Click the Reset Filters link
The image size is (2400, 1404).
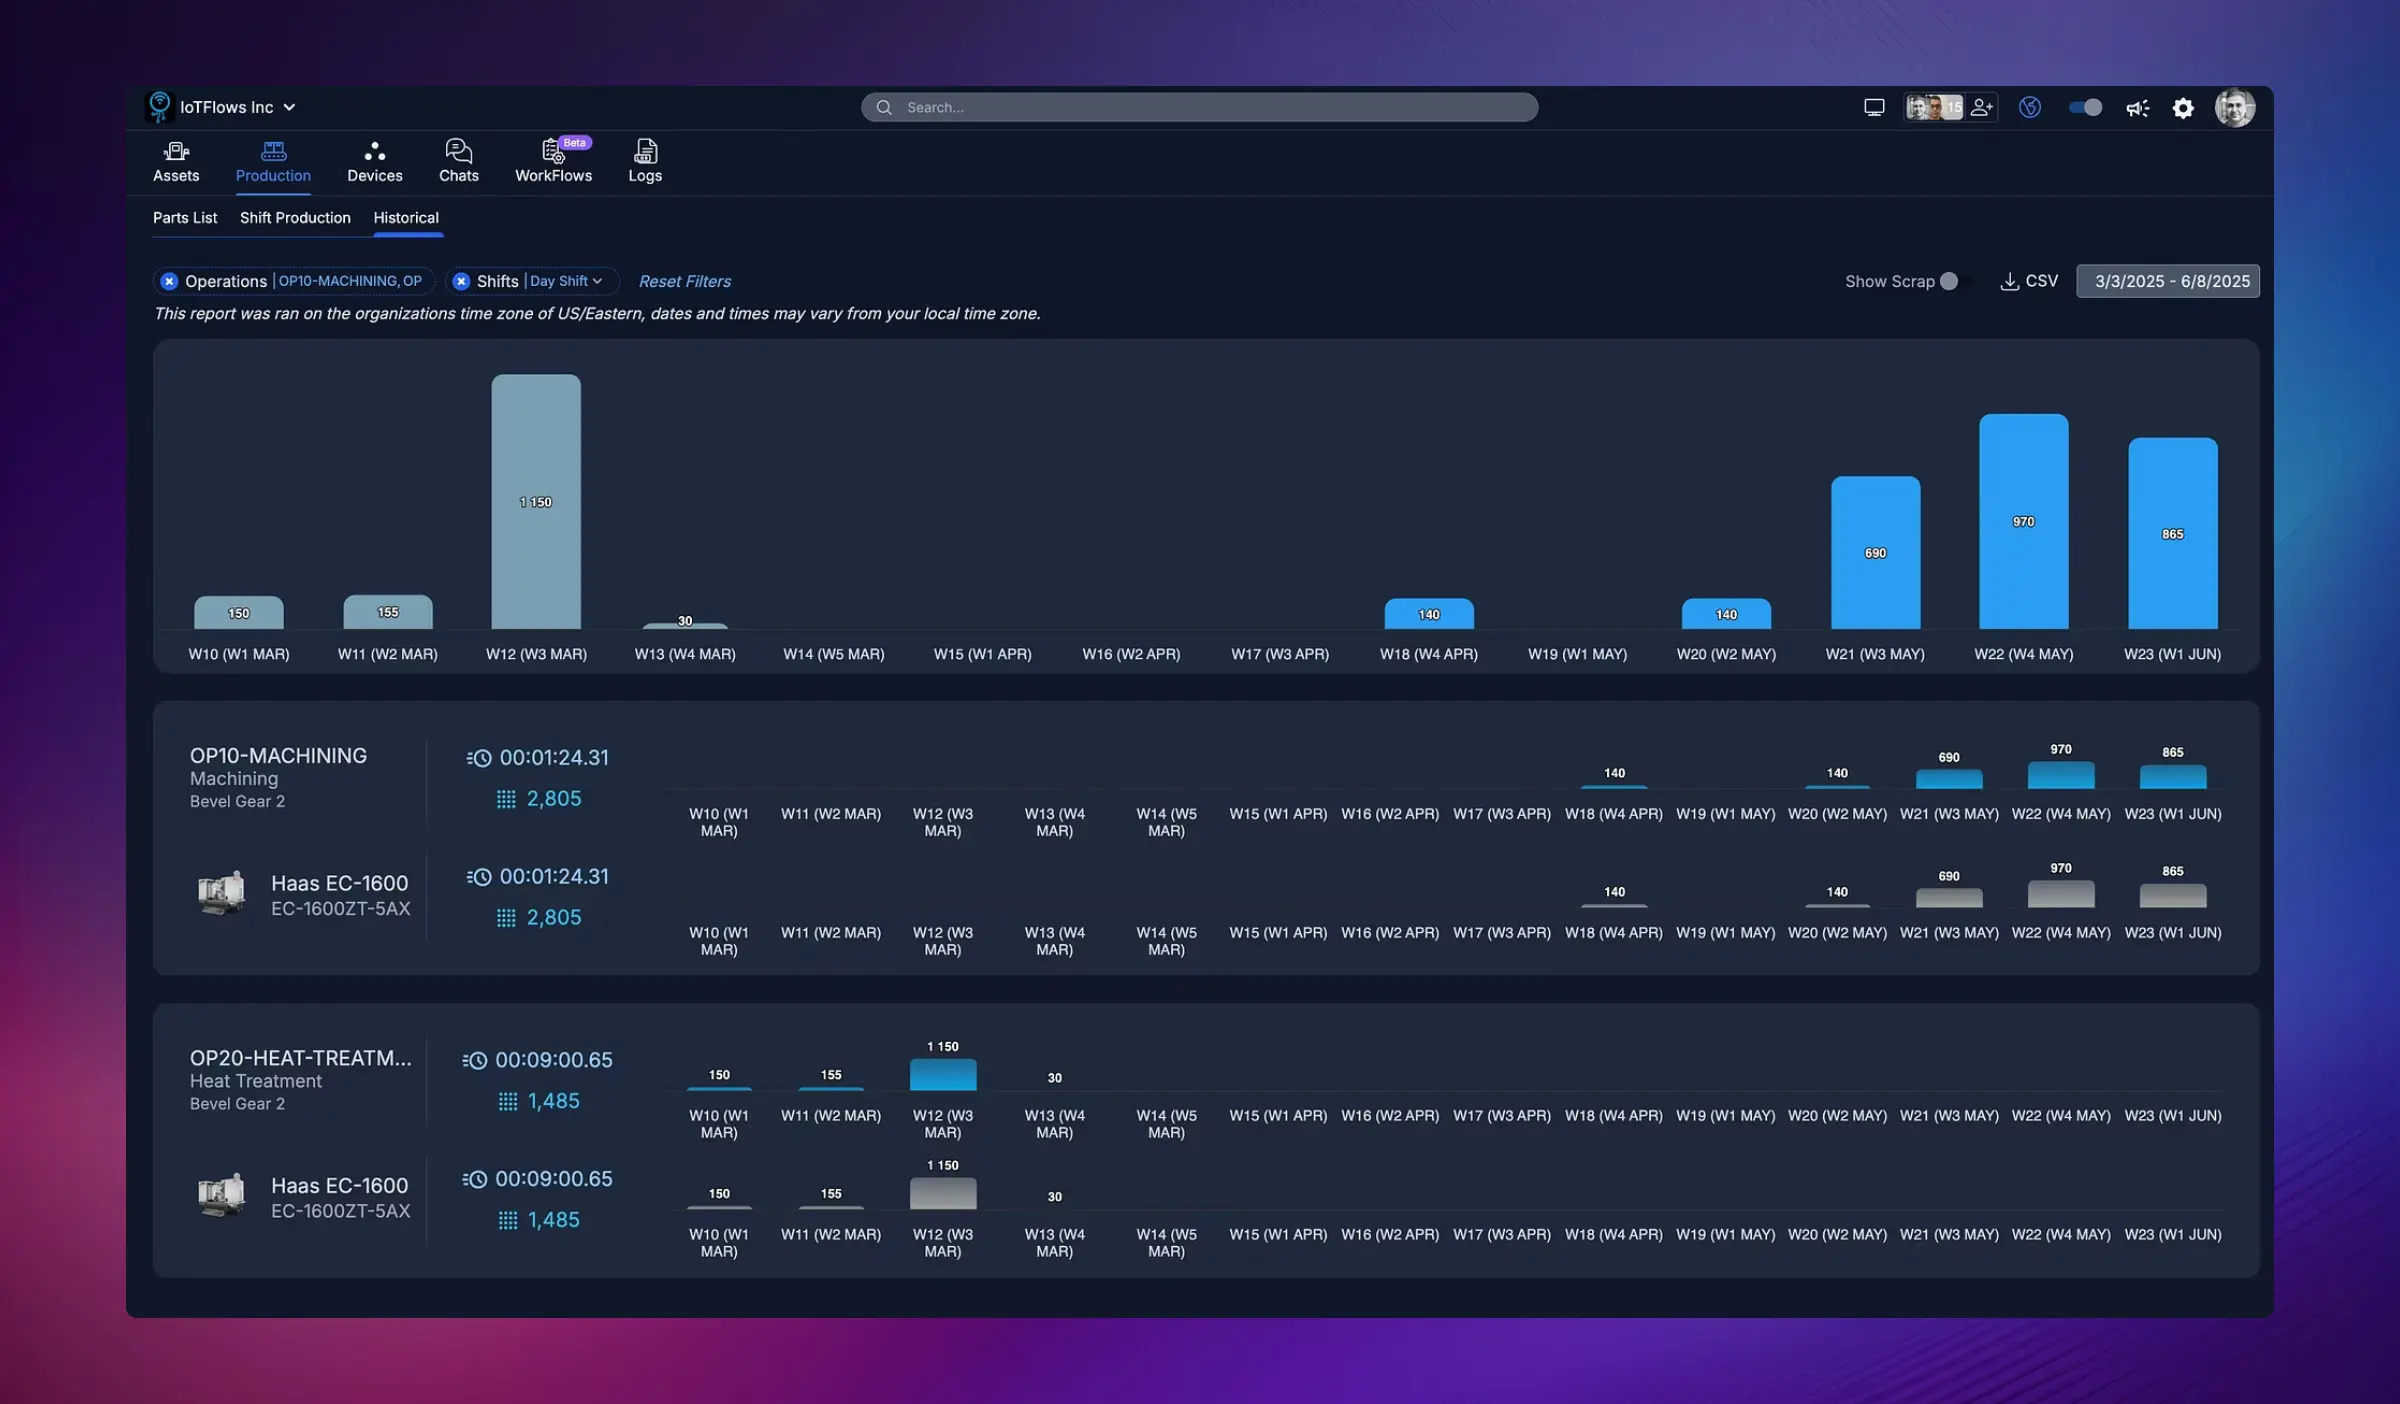[x=685, y=281]
